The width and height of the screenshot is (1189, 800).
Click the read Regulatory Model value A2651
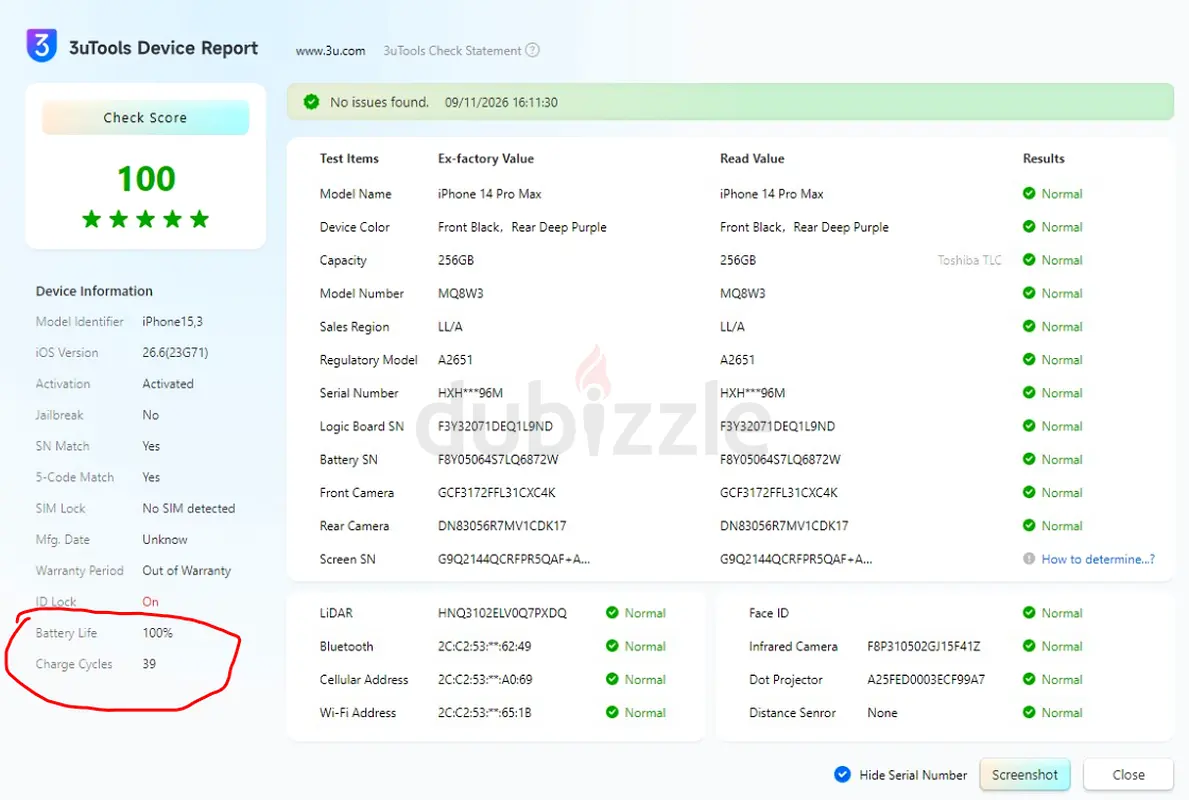click(737, 359)
